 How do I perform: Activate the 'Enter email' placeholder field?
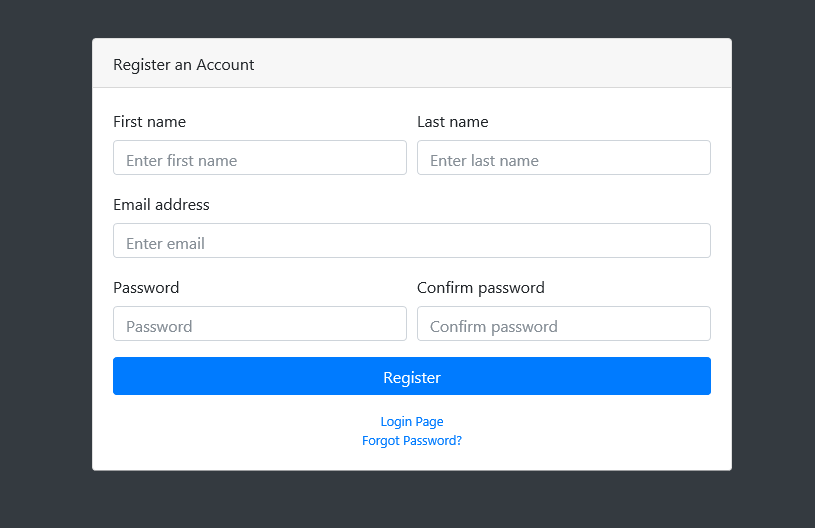412,241
